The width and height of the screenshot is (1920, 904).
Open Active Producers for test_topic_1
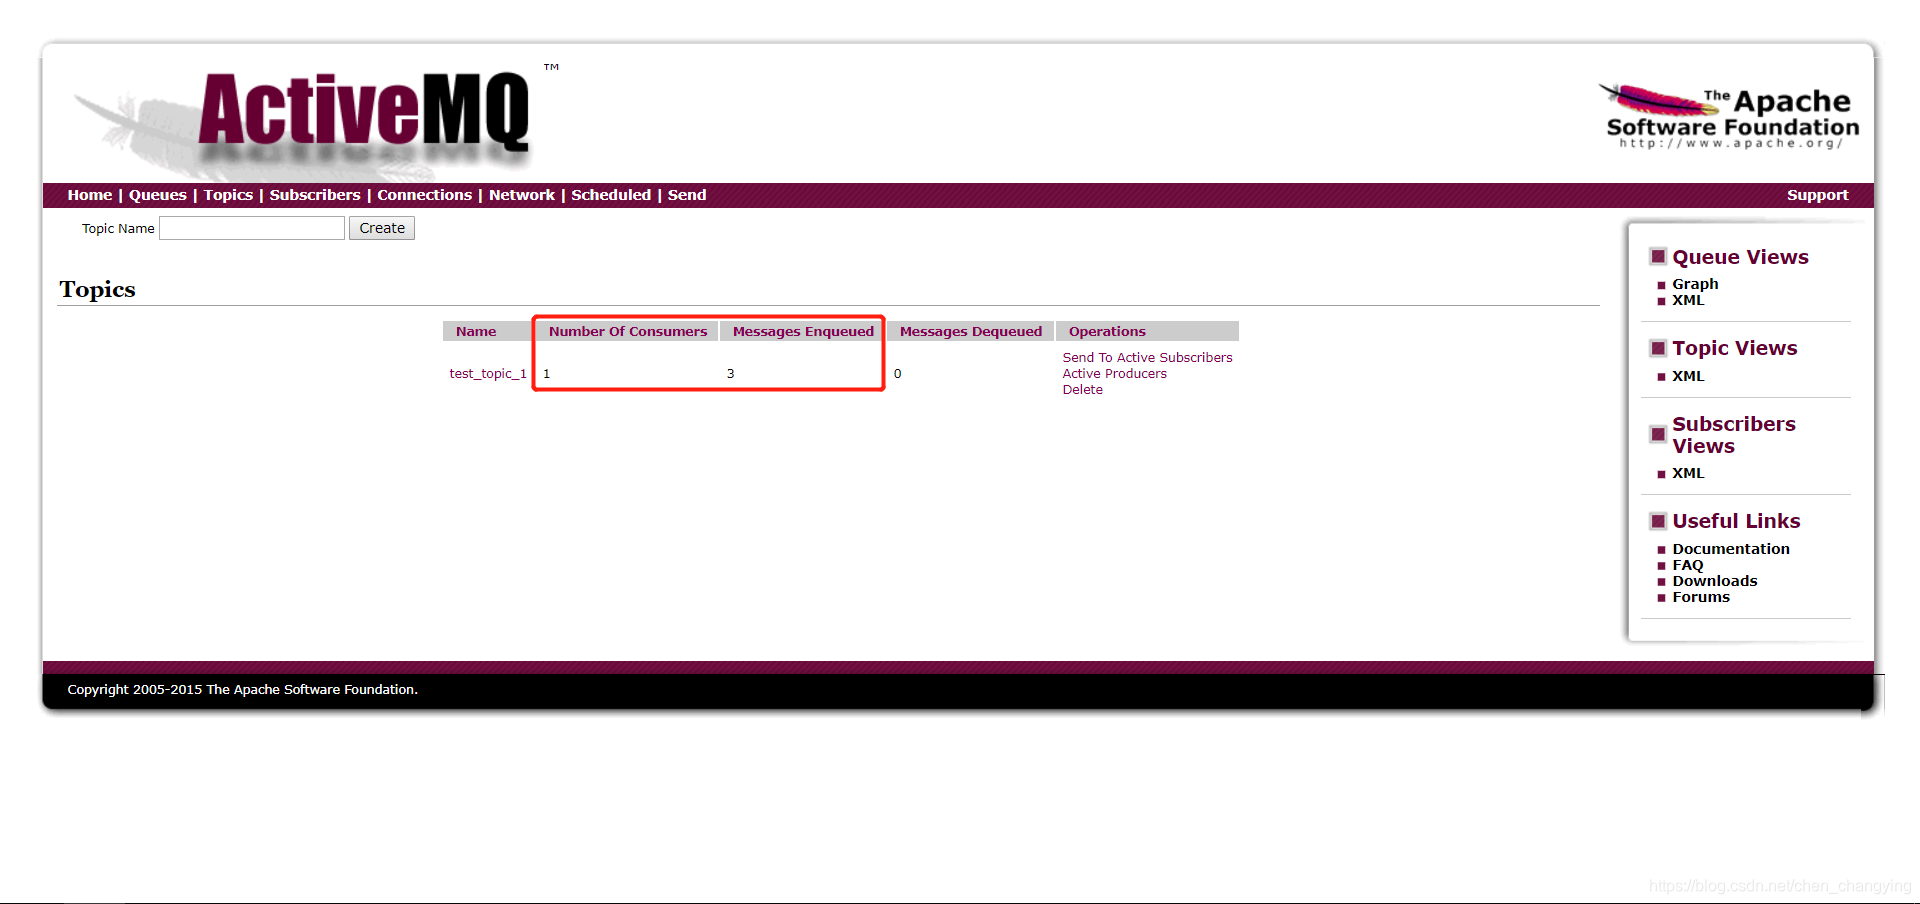coord(1114,373)
